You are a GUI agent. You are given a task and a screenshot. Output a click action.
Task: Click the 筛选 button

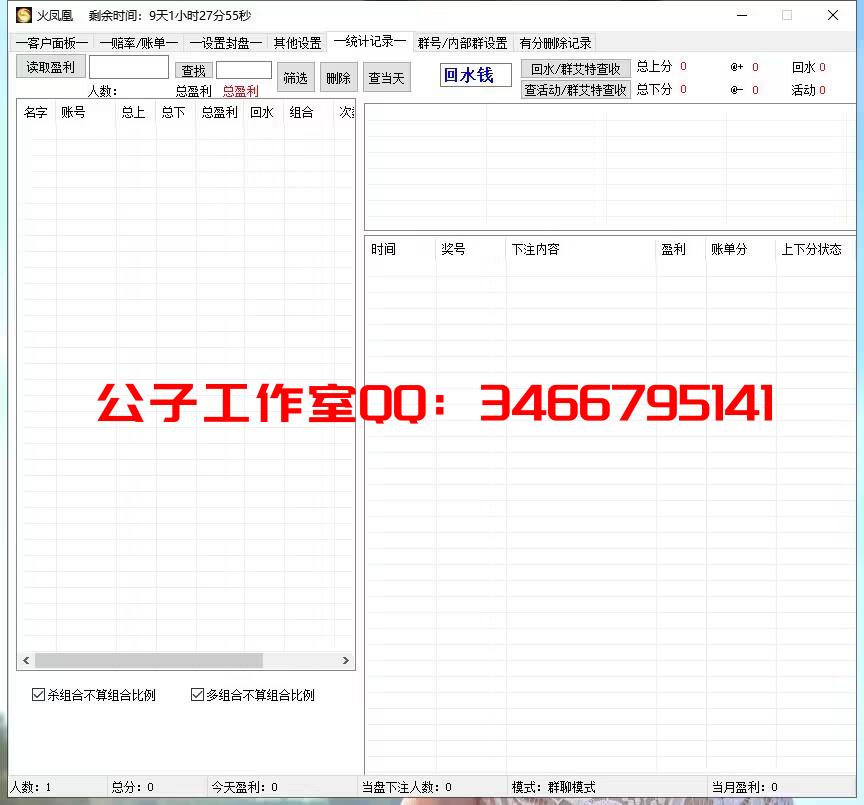[x=295, y=78]
